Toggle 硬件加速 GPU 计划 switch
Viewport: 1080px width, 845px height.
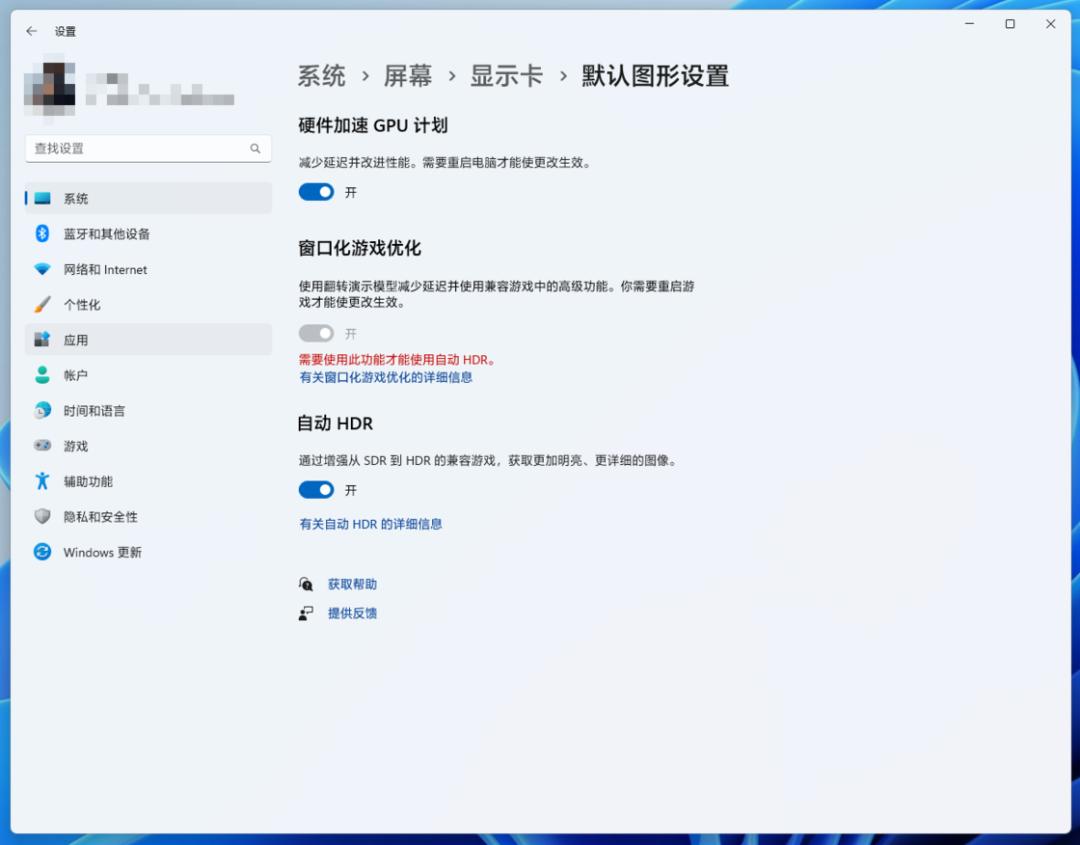[x=316, y=192]
